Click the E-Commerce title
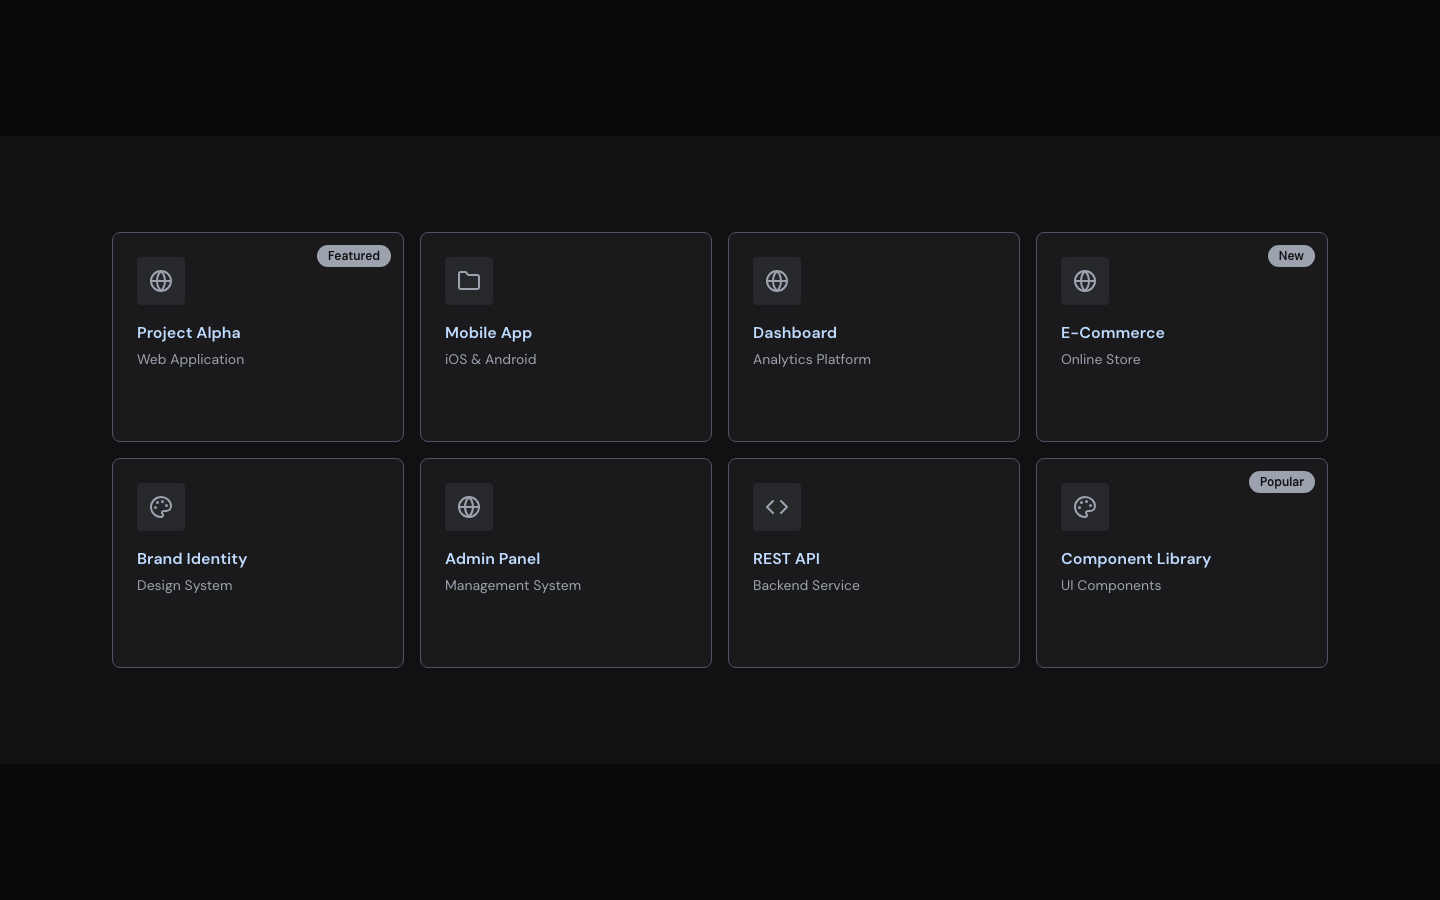The height and width of the screenshot is (900, 1440). click(1112, 333)
